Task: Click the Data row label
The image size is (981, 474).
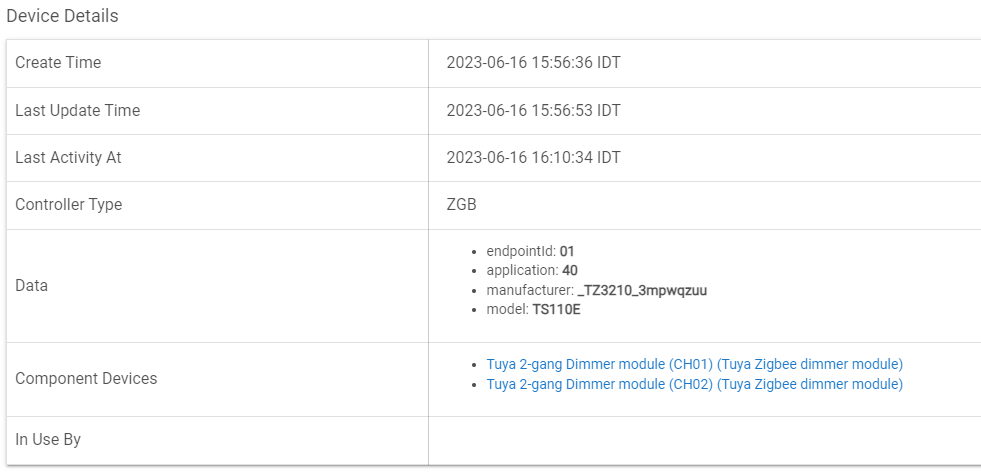Action: (31, 285)
